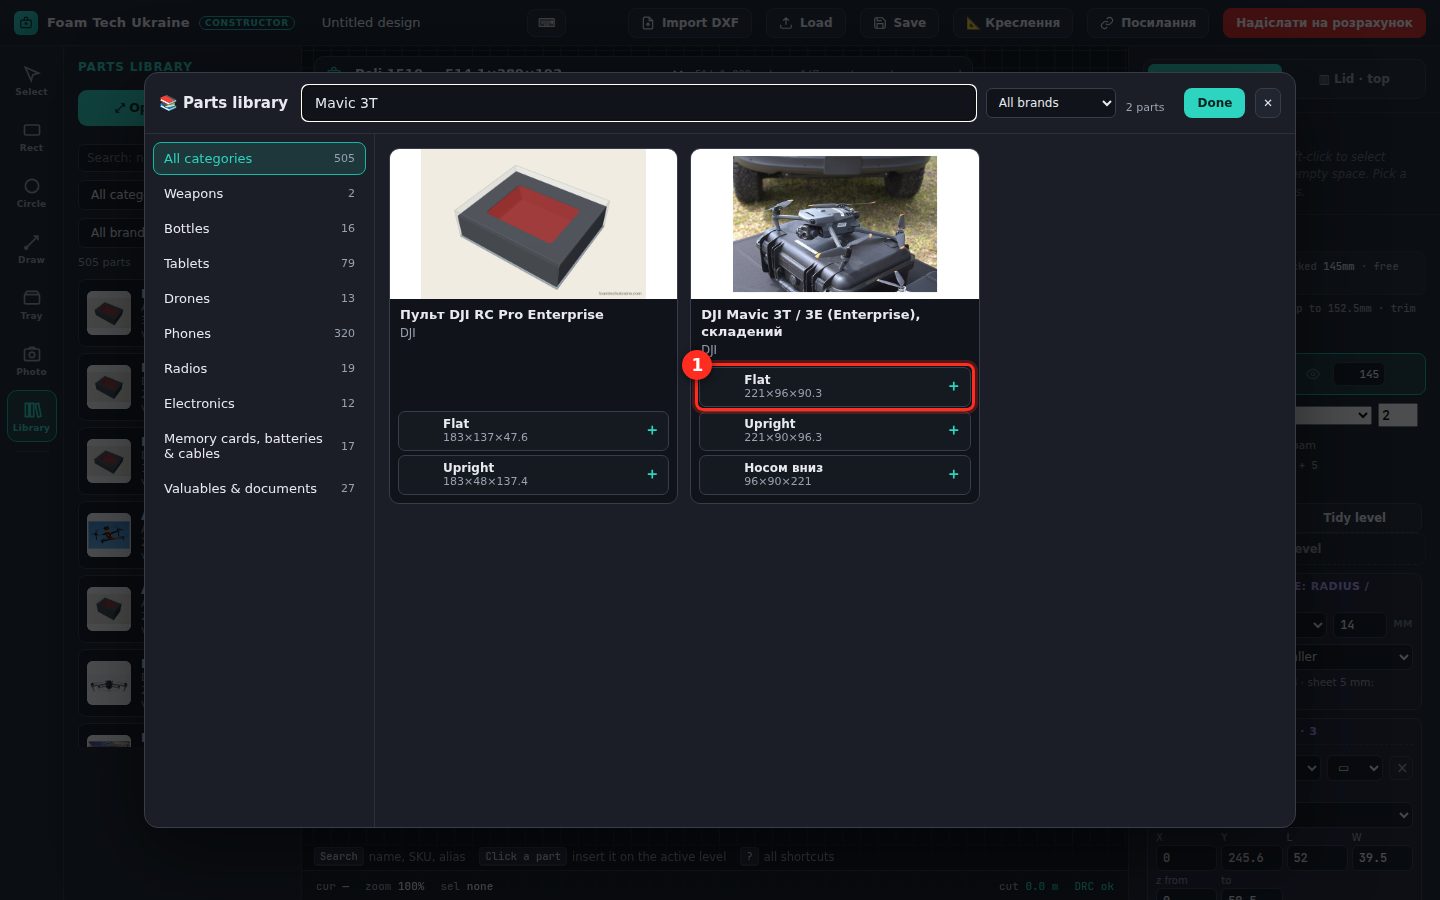The height and width of the screenshot is (900, 1440).
Task: Open the All brands dropdown in Parts library
Action: coord(1051,103)
